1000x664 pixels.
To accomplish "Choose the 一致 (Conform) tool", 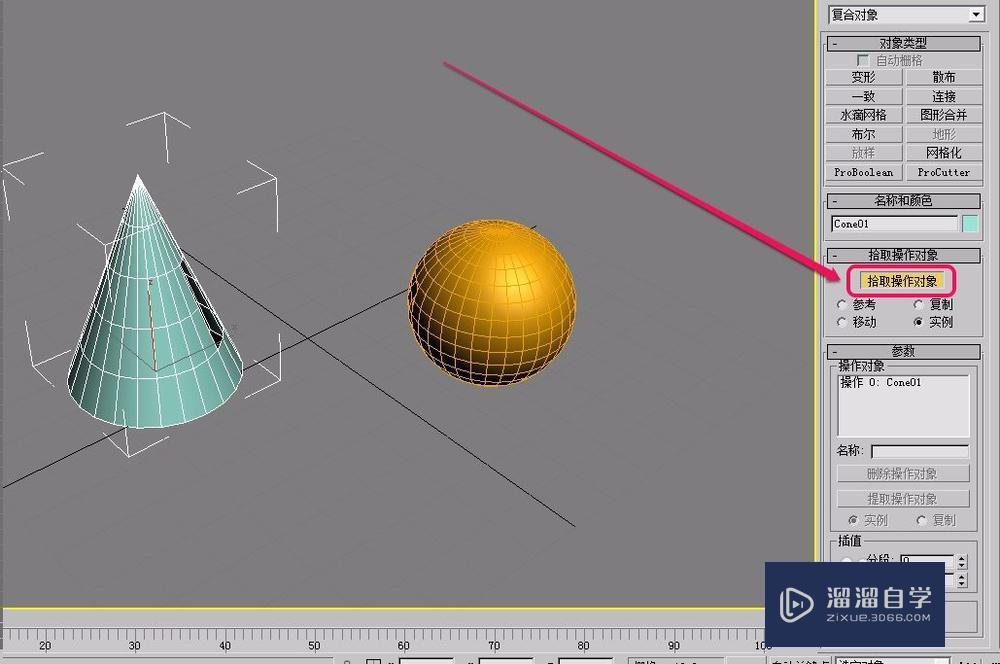I will [862, 95].
